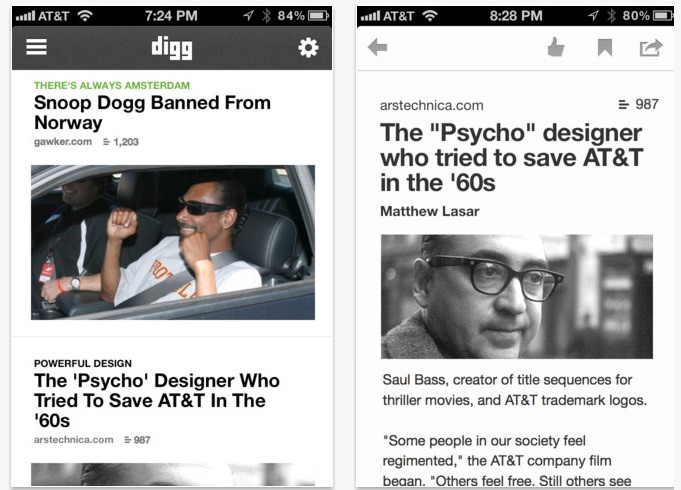Go back using the left arrow icon
Image resolution: width=681 pixels, height=490 pixels.
pyautogui.click(x=377, y=47)
